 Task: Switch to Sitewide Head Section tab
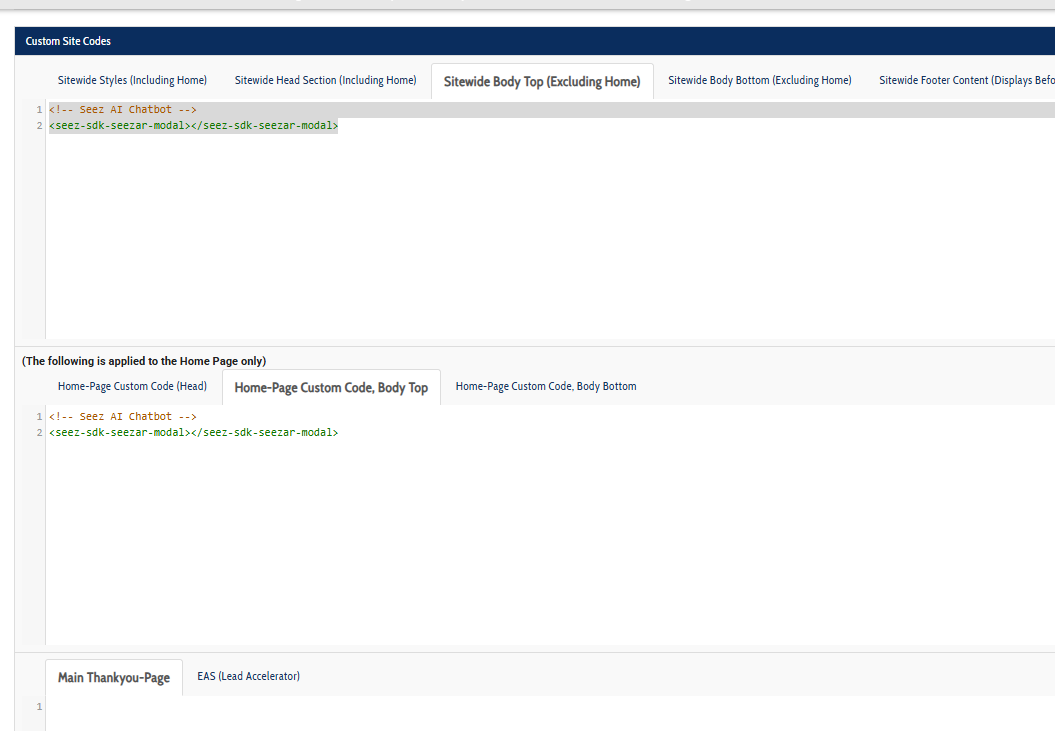click(326, 80)
